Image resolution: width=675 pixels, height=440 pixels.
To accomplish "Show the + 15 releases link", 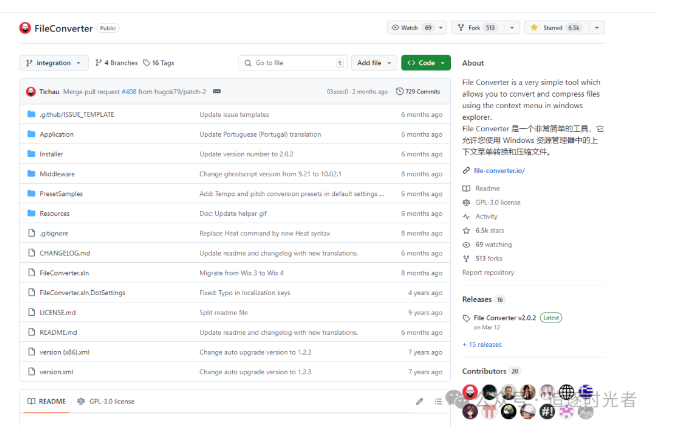I will 482,344.
